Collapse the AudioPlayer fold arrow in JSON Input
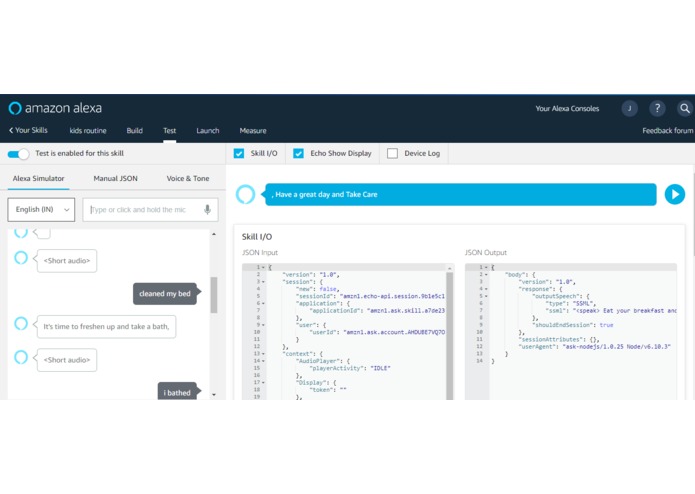This screenshot has width=695, height=494. click(x=263, y=361)
